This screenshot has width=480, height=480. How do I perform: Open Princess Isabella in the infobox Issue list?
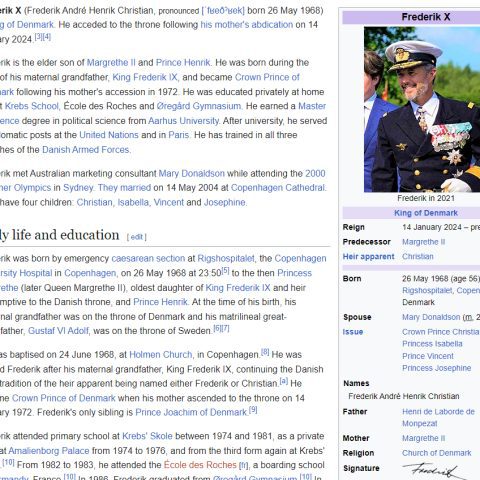(432, 344)
